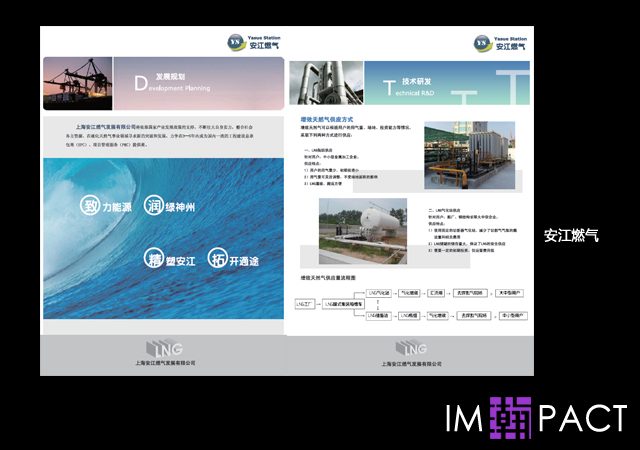Click the white 安江燃气 caption on black background

pyautogui.click(x=571, y=236)
